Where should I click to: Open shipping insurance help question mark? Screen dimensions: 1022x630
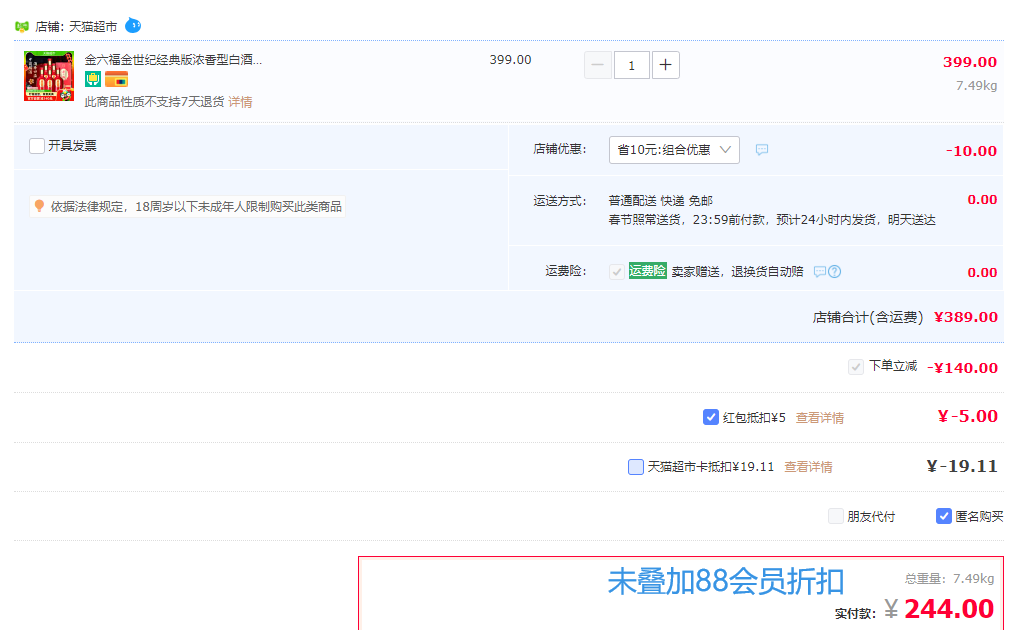834,272
